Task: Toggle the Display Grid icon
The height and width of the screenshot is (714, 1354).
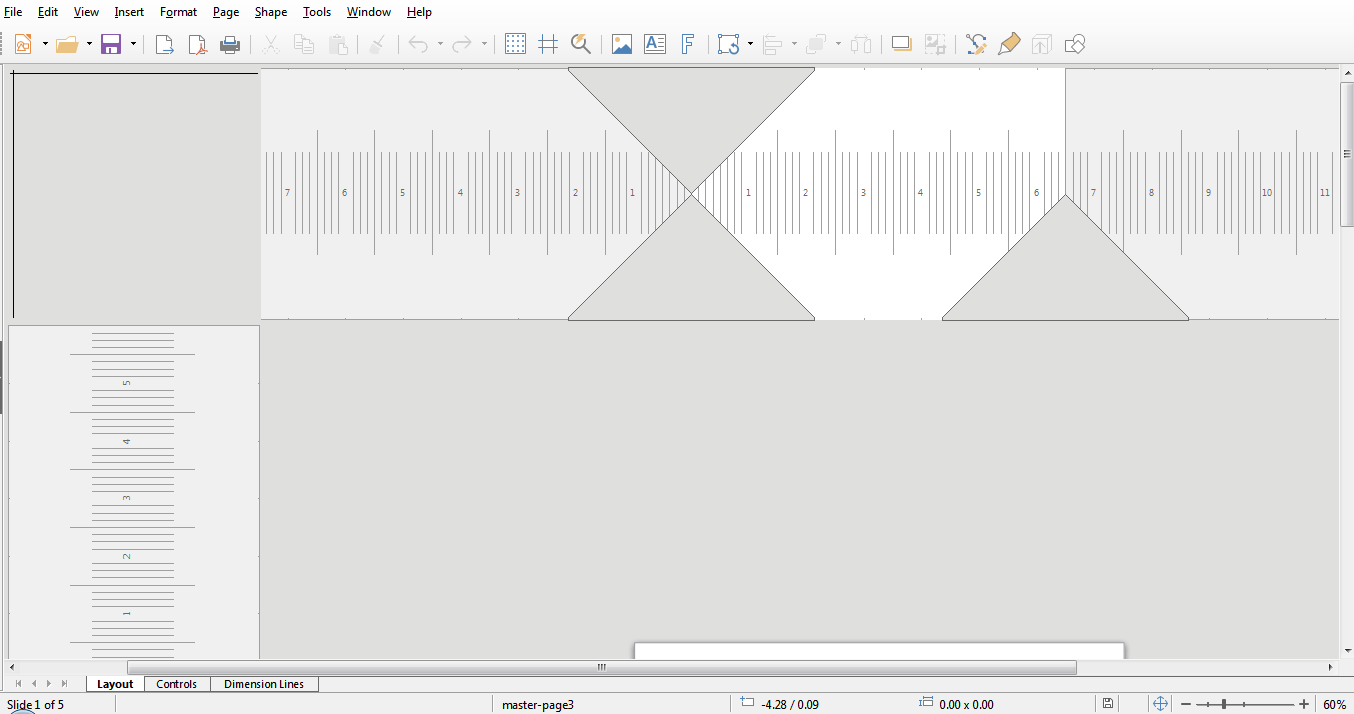Action: click(x=515, y=44)
